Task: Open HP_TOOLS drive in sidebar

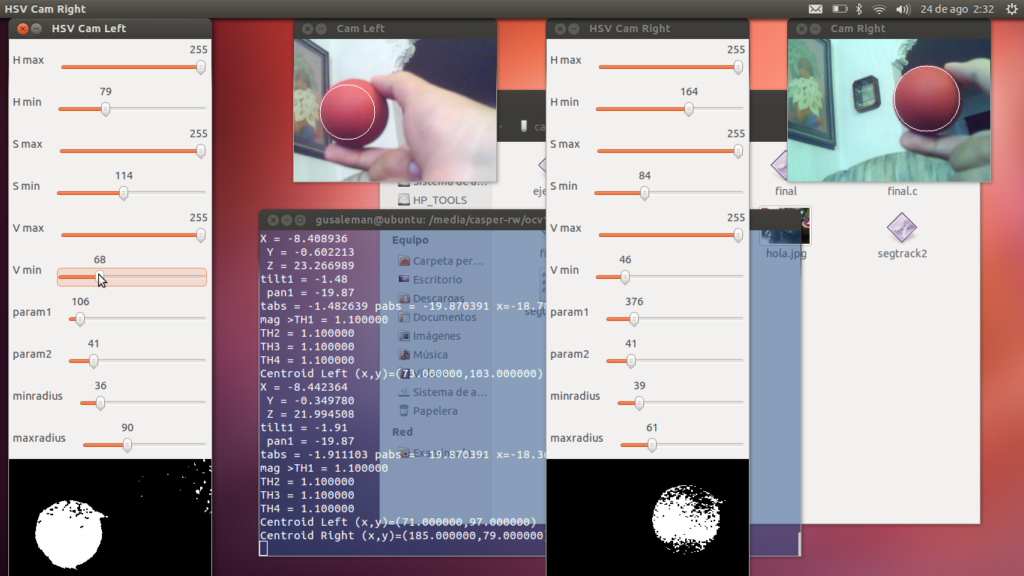Action: [x=432, y=200]
